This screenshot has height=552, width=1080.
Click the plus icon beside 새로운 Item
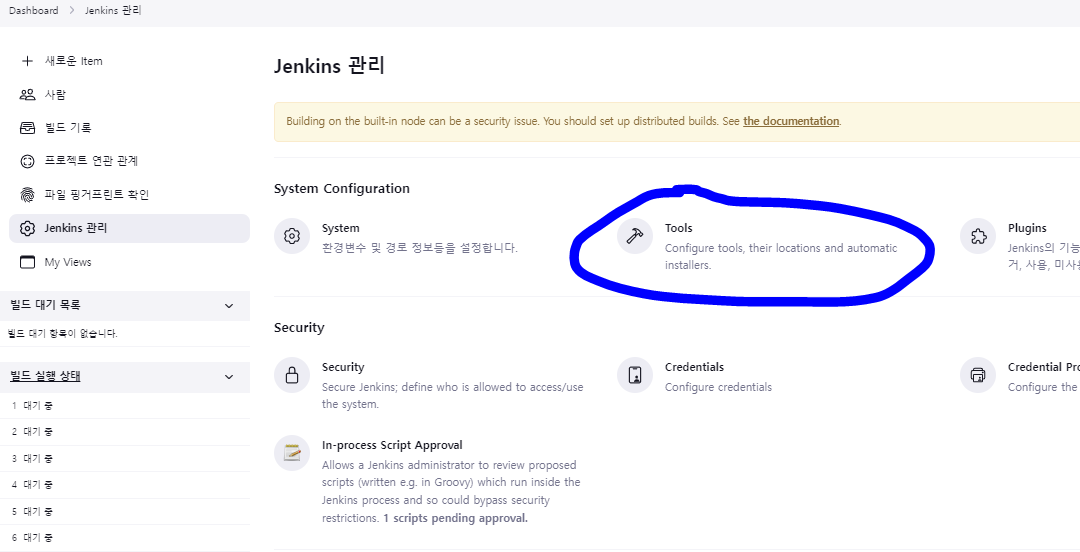click(x=27, y=61)
